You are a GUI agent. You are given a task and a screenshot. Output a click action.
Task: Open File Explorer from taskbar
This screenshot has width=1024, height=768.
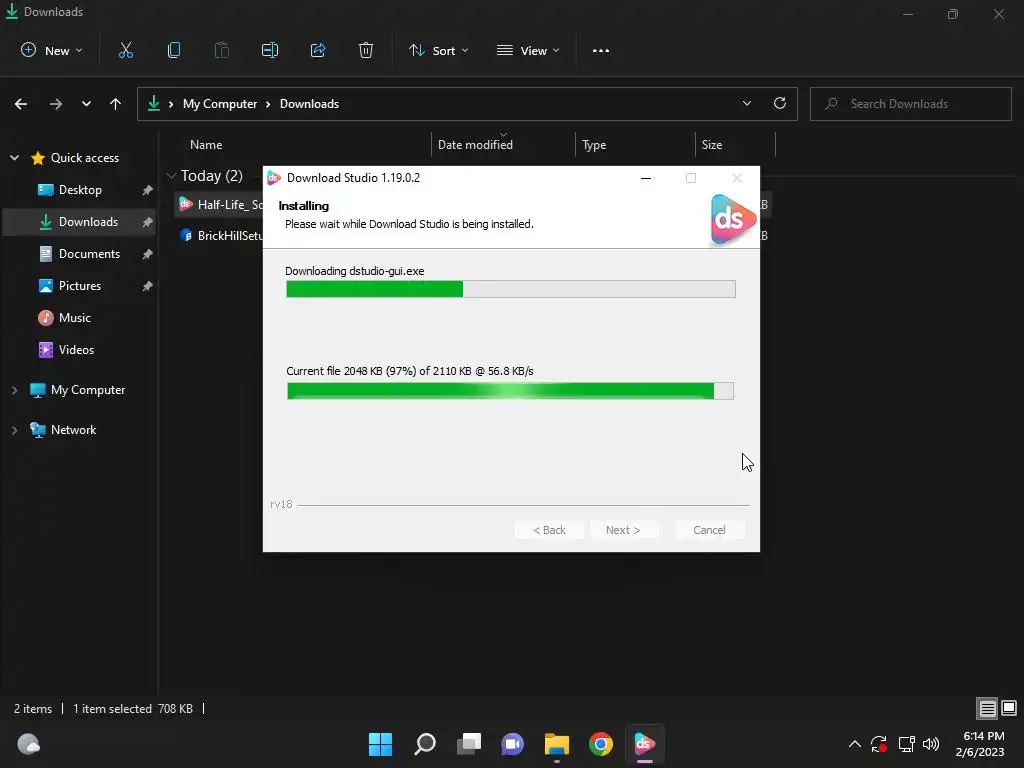pos(557,744)
